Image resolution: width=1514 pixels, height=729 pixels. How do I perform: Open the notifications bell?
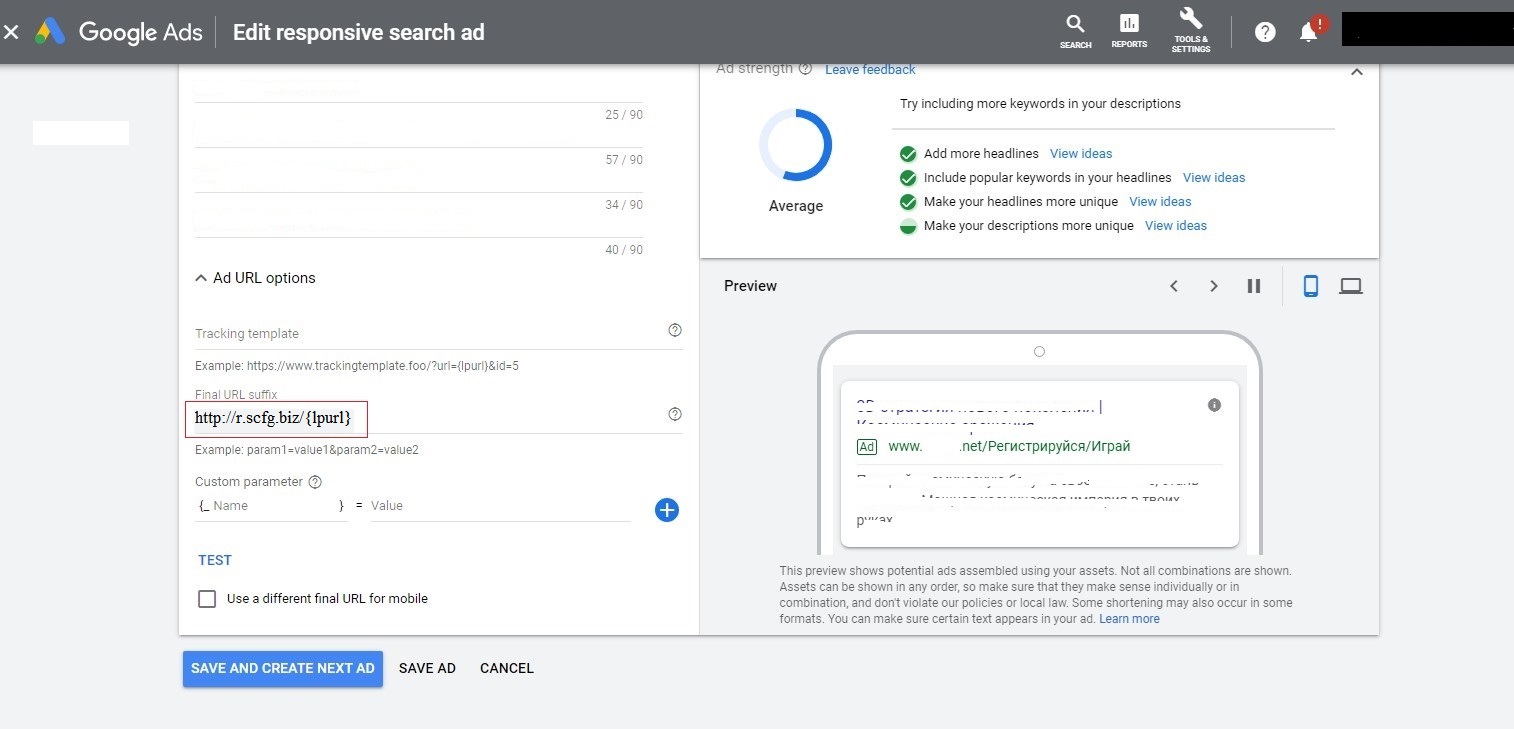tap(1308, 32)
